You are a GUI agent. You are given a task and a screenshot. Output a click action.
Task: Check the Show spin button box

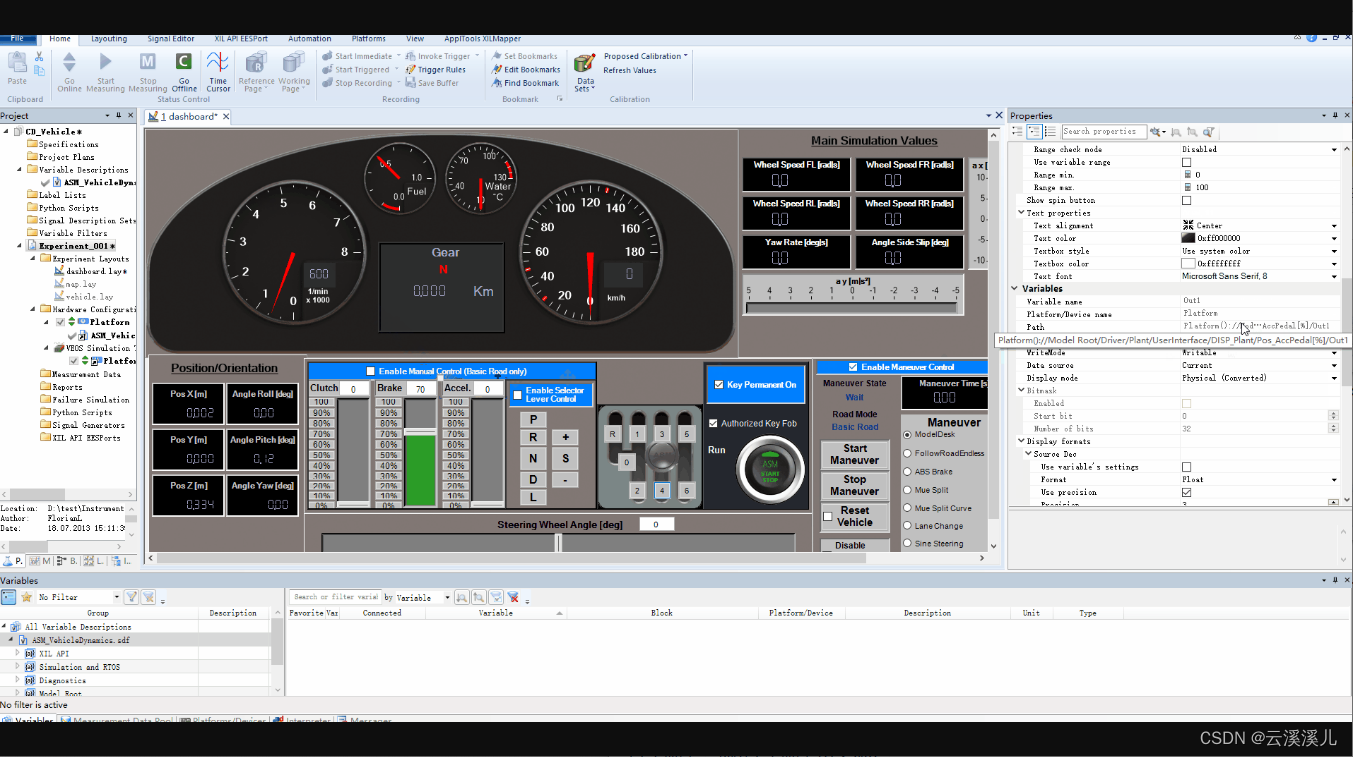coord(1187,200)
